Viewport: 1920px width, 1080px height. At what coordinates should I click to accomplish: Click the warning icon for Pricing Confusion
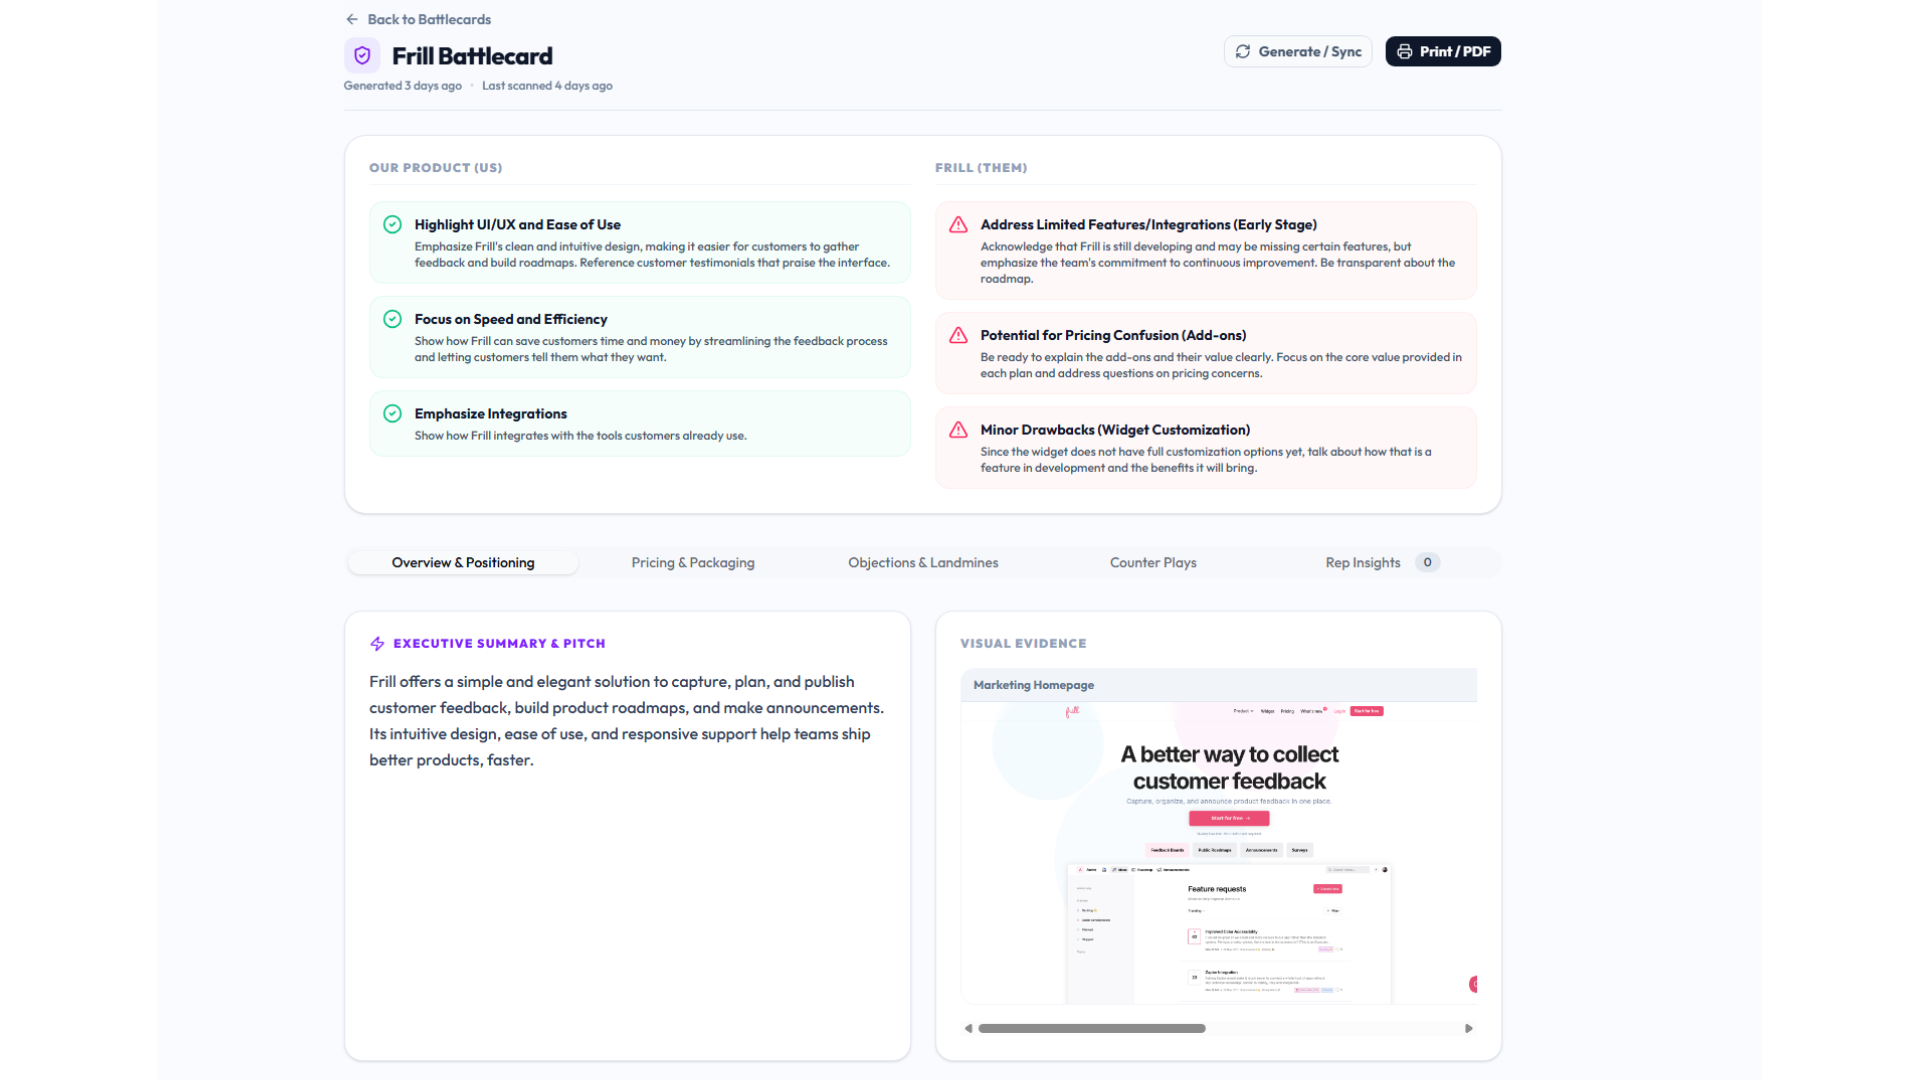[958, 335]
